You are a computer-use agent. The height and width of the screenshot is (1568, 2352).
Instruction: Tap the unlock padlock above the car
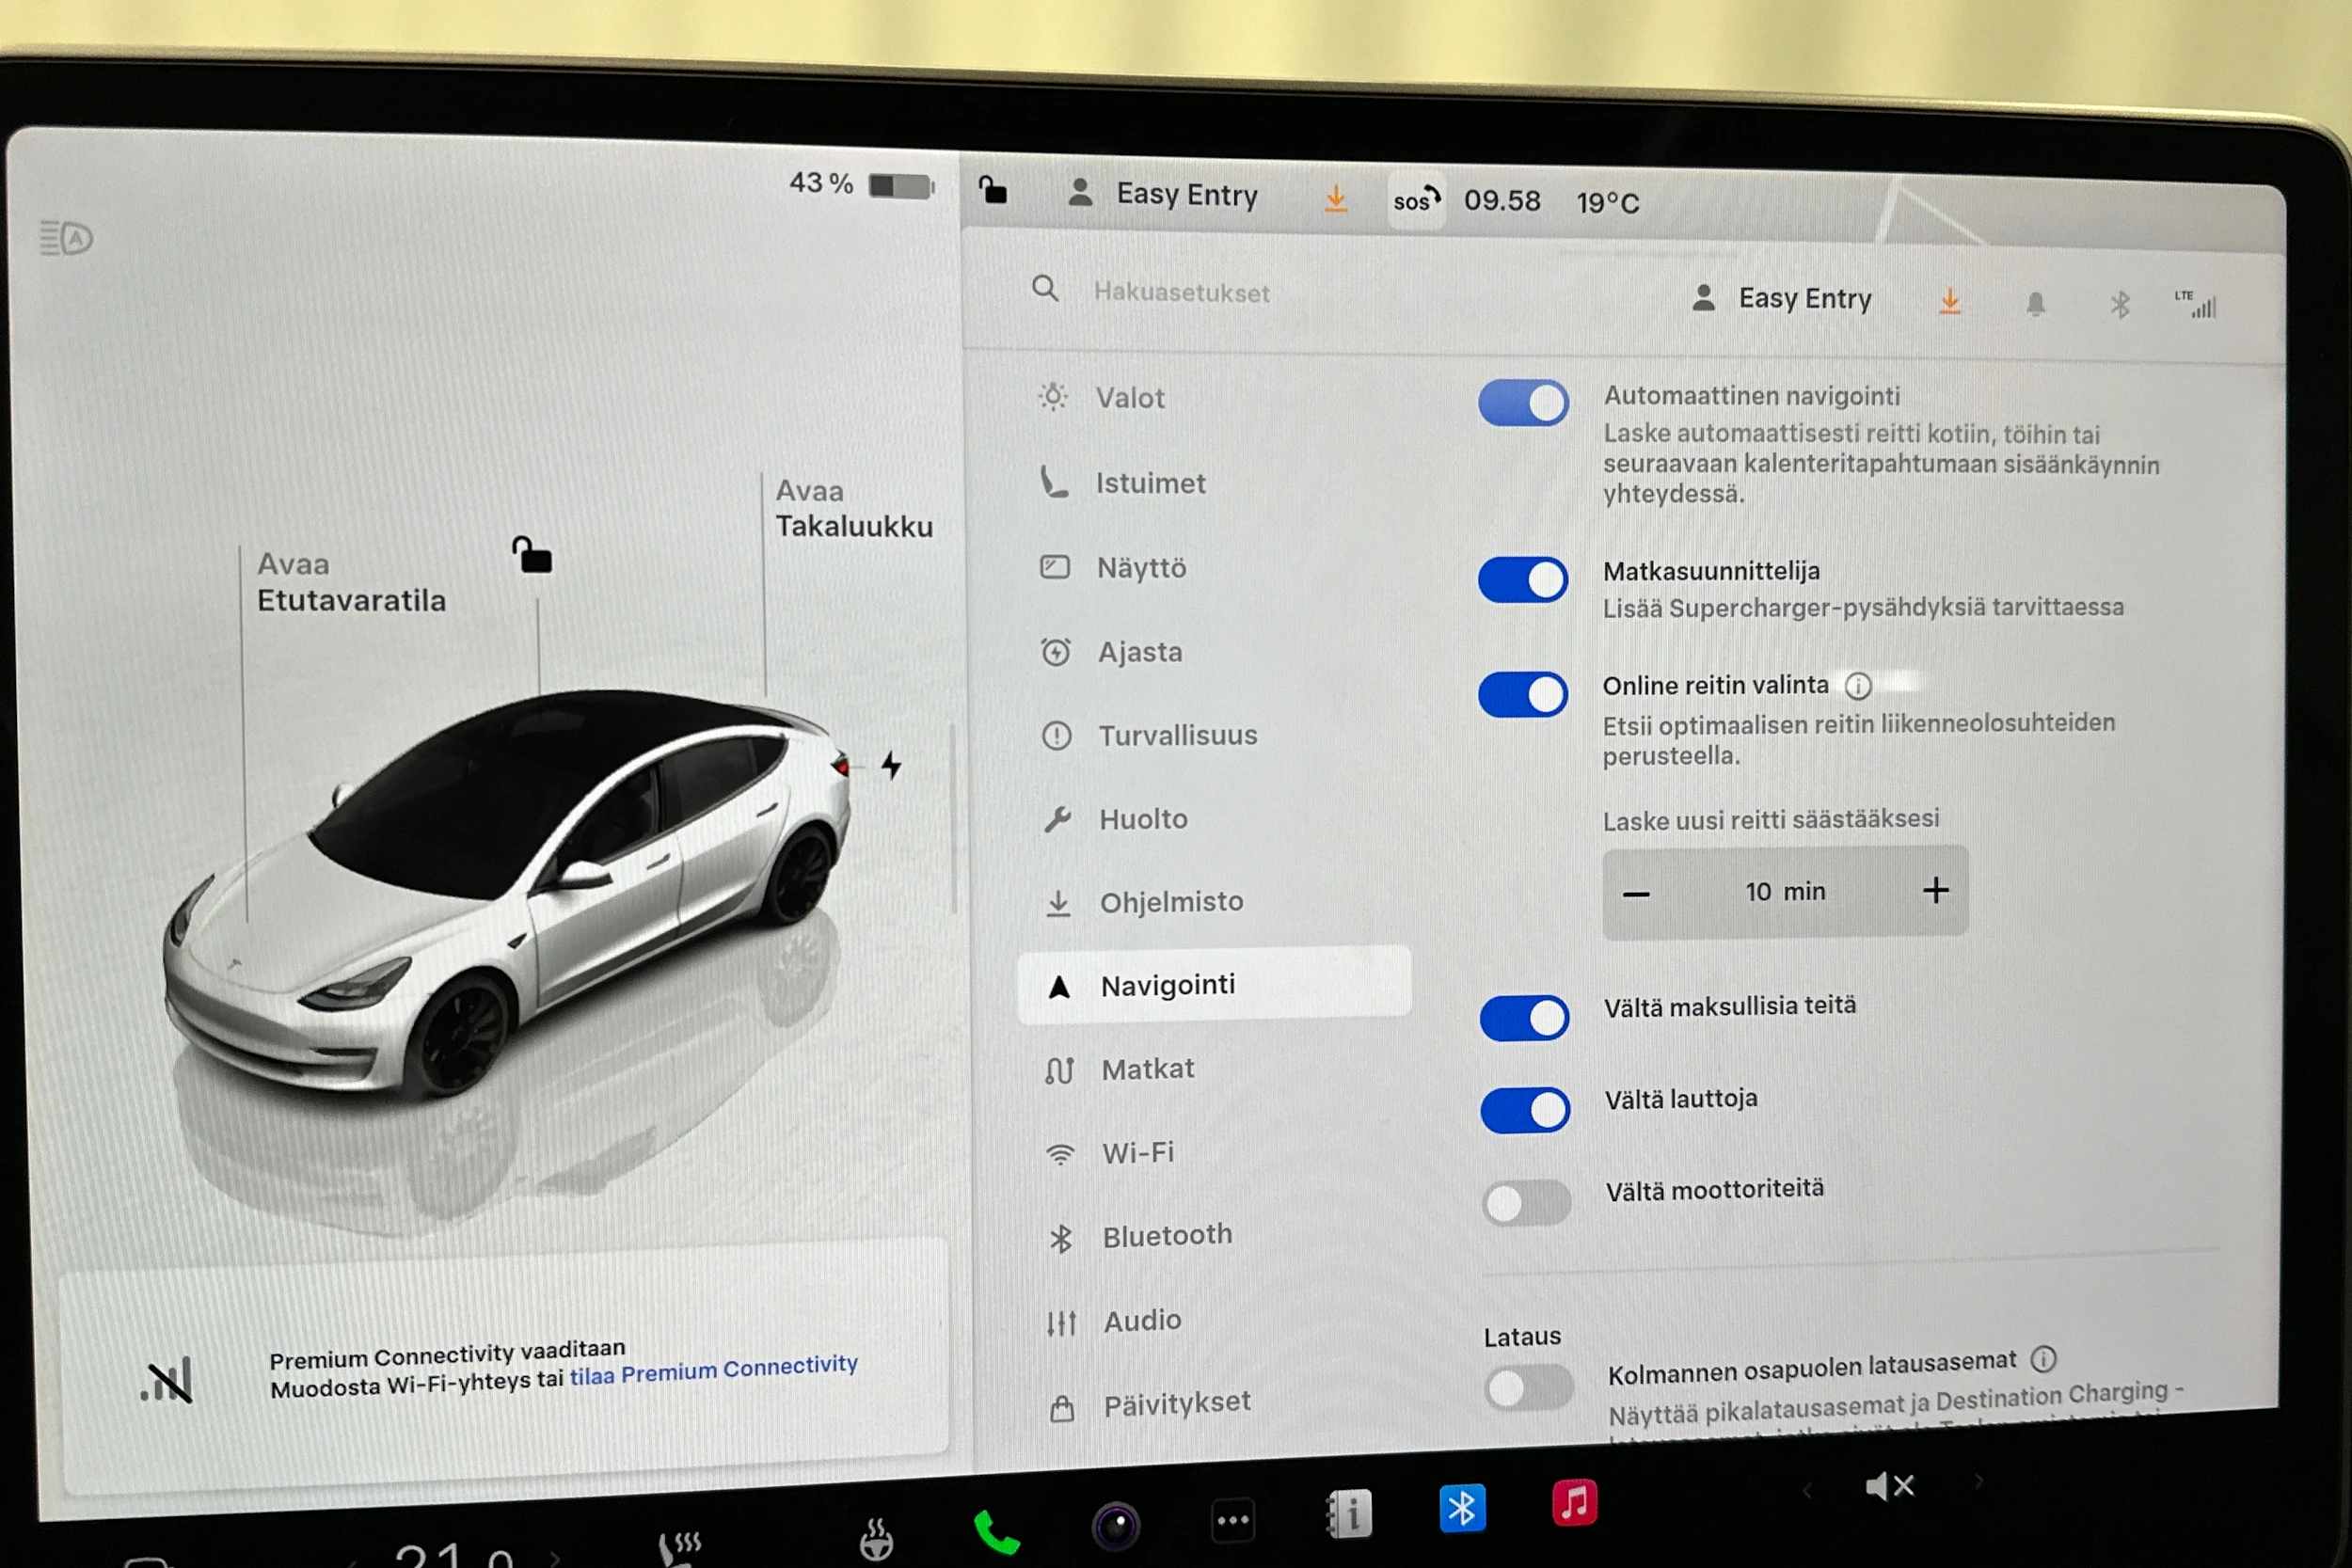tap(532, 555)
